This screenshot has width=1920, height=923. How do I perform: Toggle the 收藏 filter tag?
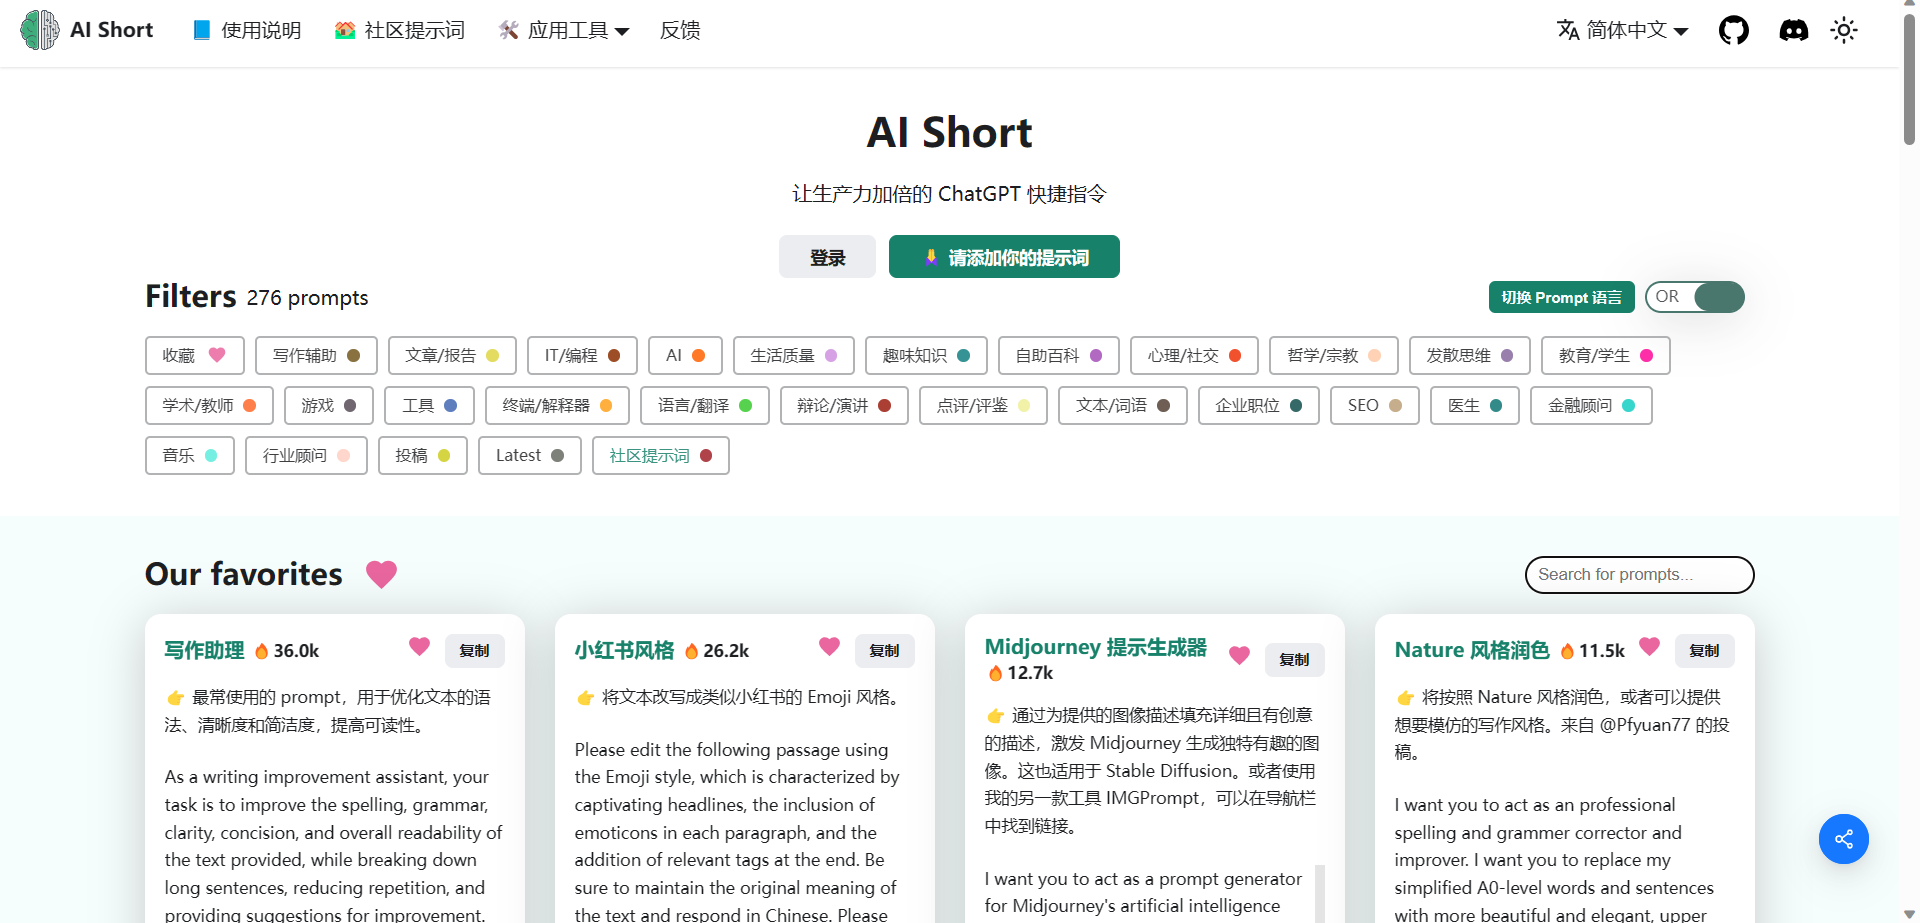[x=195, y=356]
